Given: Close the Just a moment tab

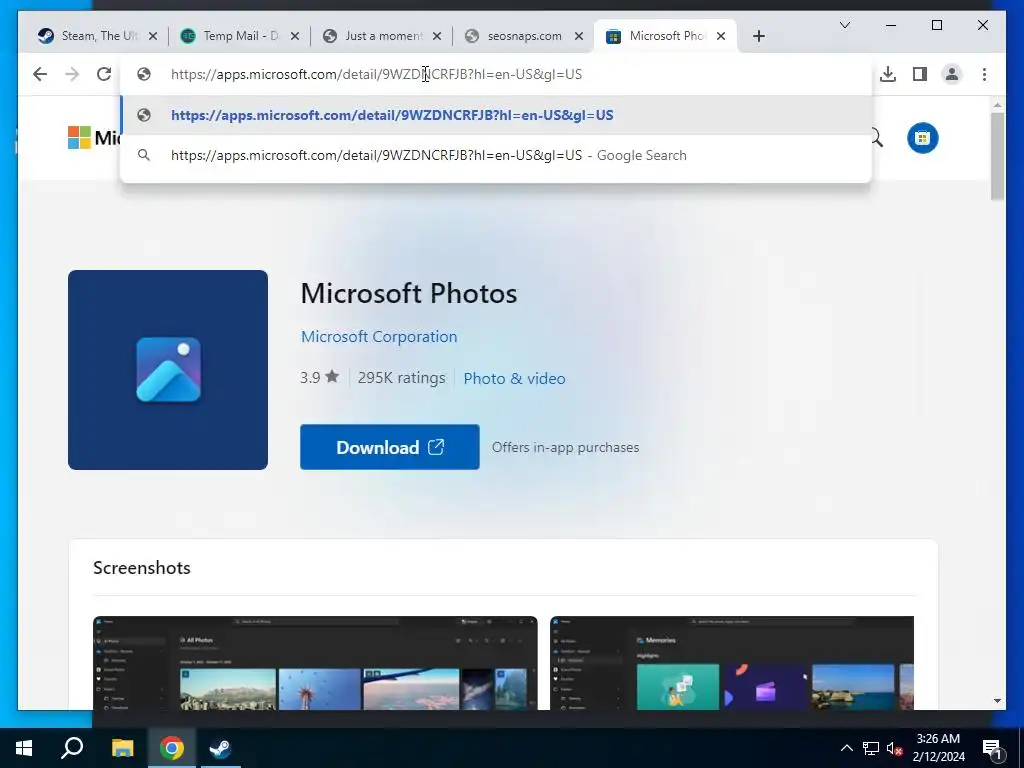Looking at the screenshot, I should coord(437,36).
